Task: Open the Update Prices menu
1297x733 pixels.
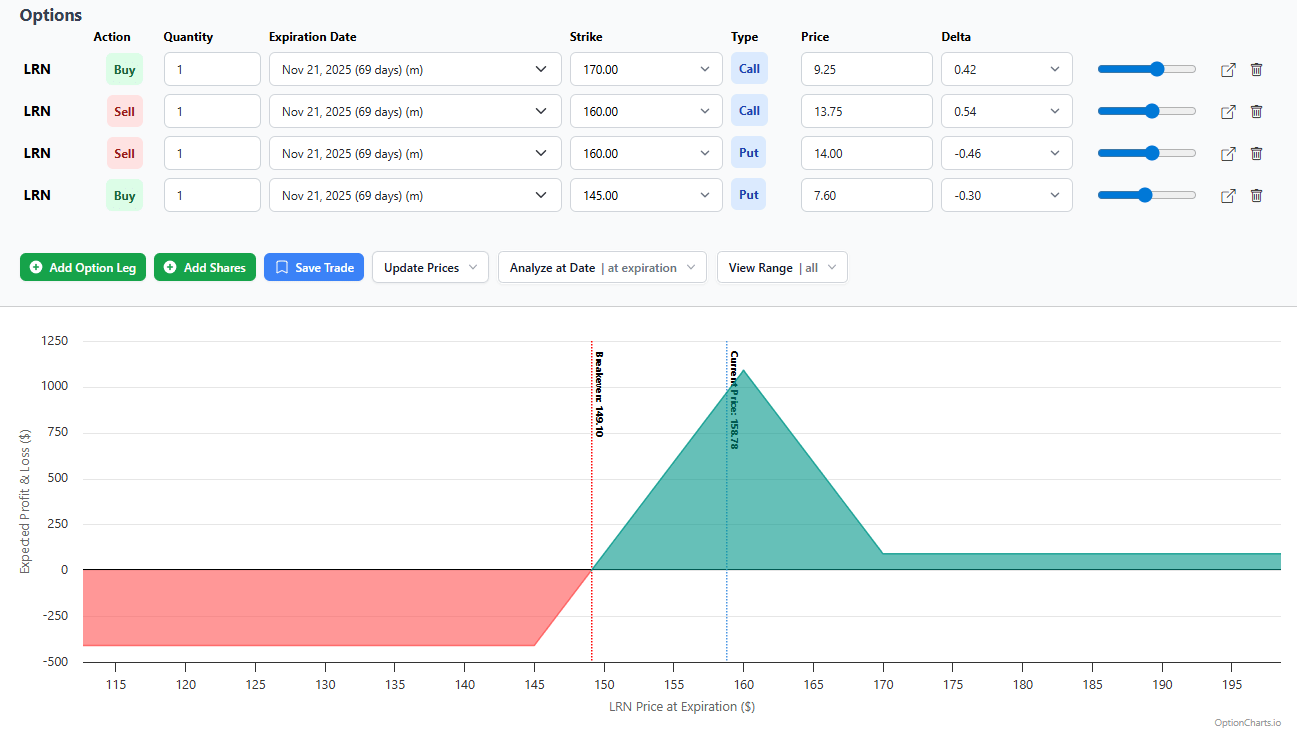Action: tap(430, 267)
